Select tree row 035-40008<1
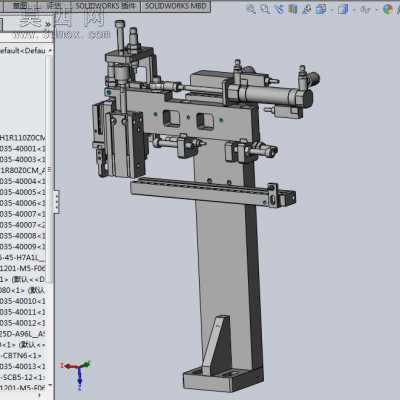 [x=23, y=236]
